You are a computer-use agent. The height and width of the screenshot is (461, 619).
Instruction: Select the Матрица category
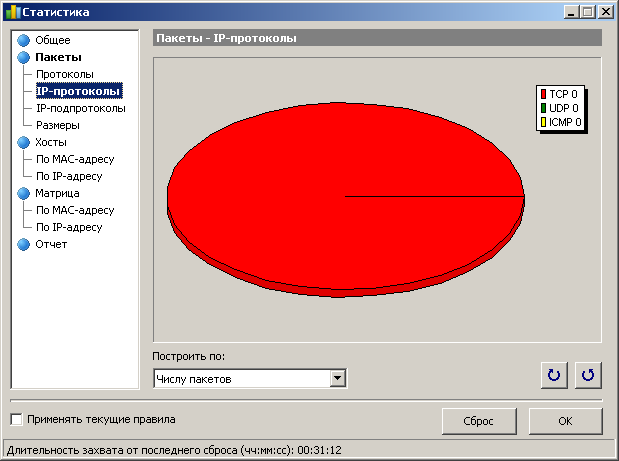57,193
